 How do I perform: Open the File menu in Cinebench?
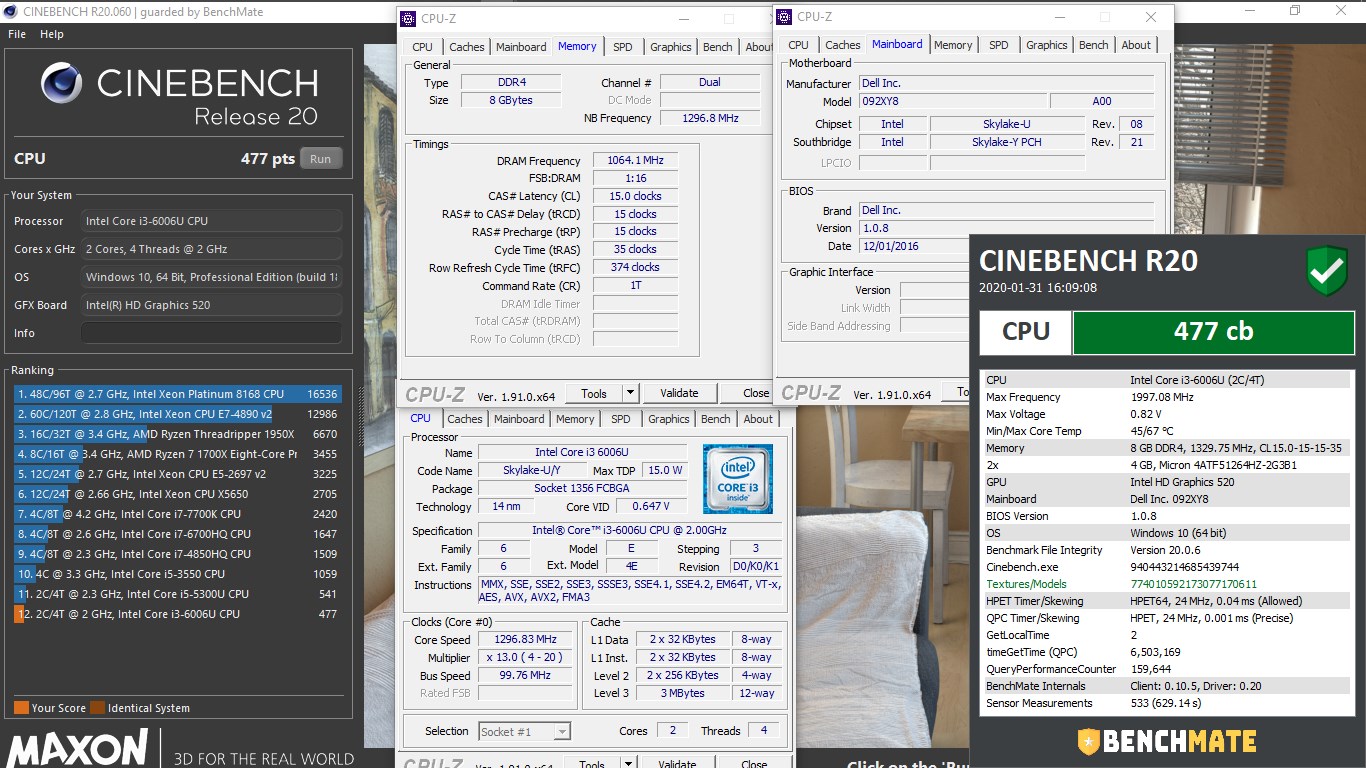[17, 34]
